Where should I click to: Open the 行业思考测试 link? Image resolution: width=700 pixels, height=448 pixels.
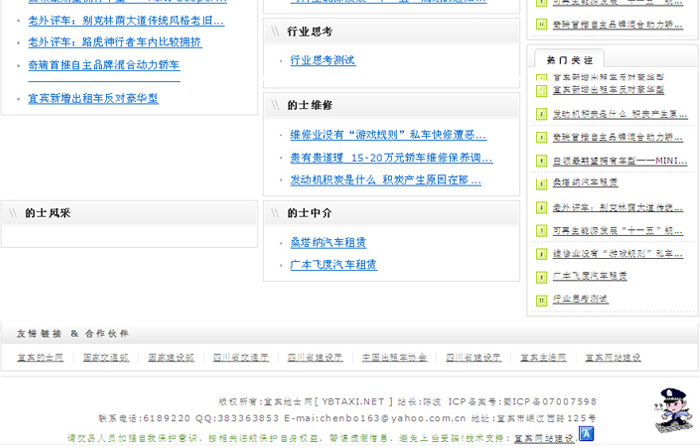[322, 61]
